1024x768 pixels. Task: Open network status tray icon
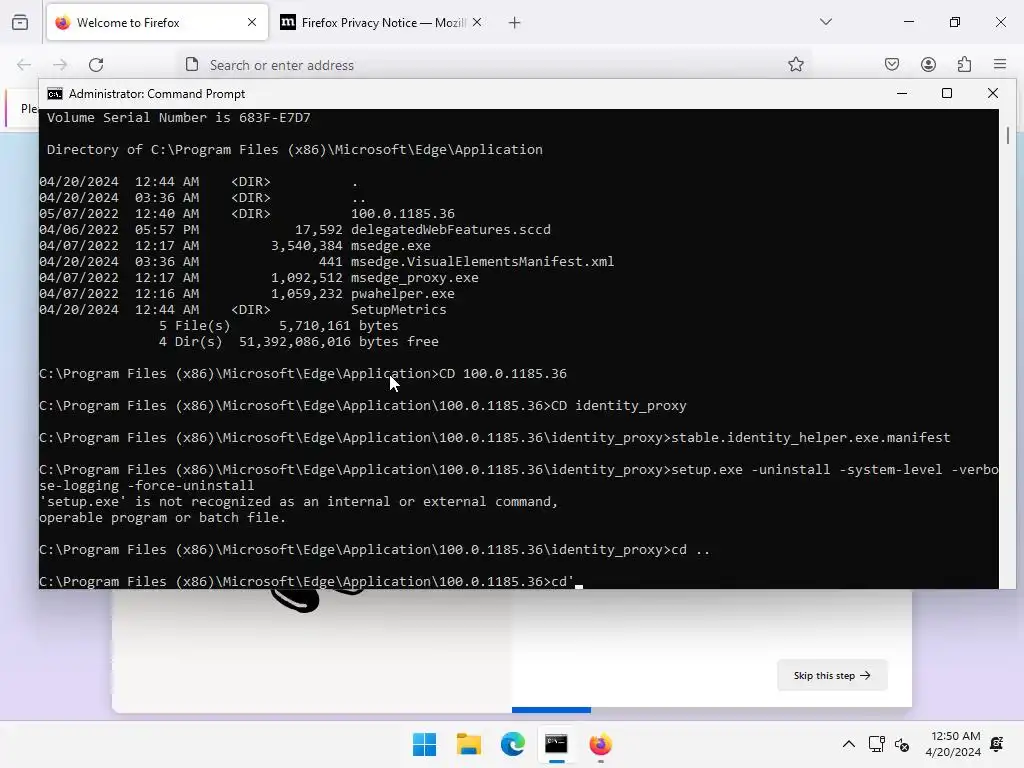point(876,744)
